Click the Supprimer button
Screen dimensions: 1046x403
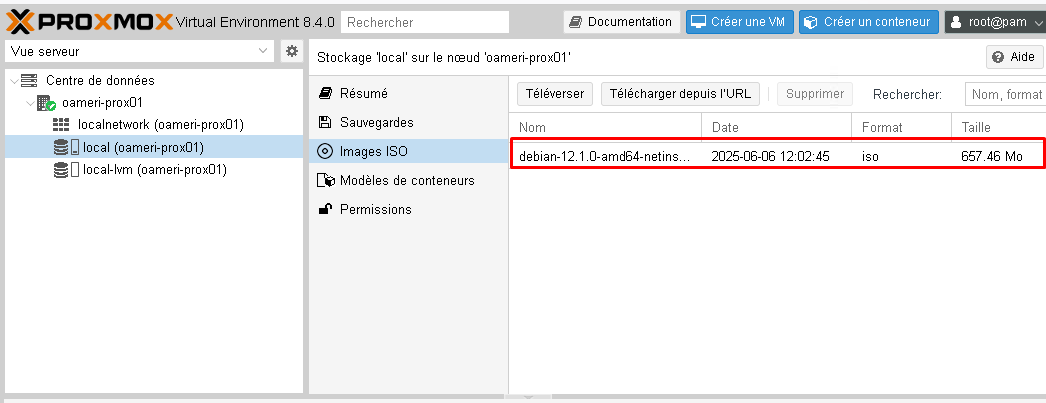[x=815, y=94]
